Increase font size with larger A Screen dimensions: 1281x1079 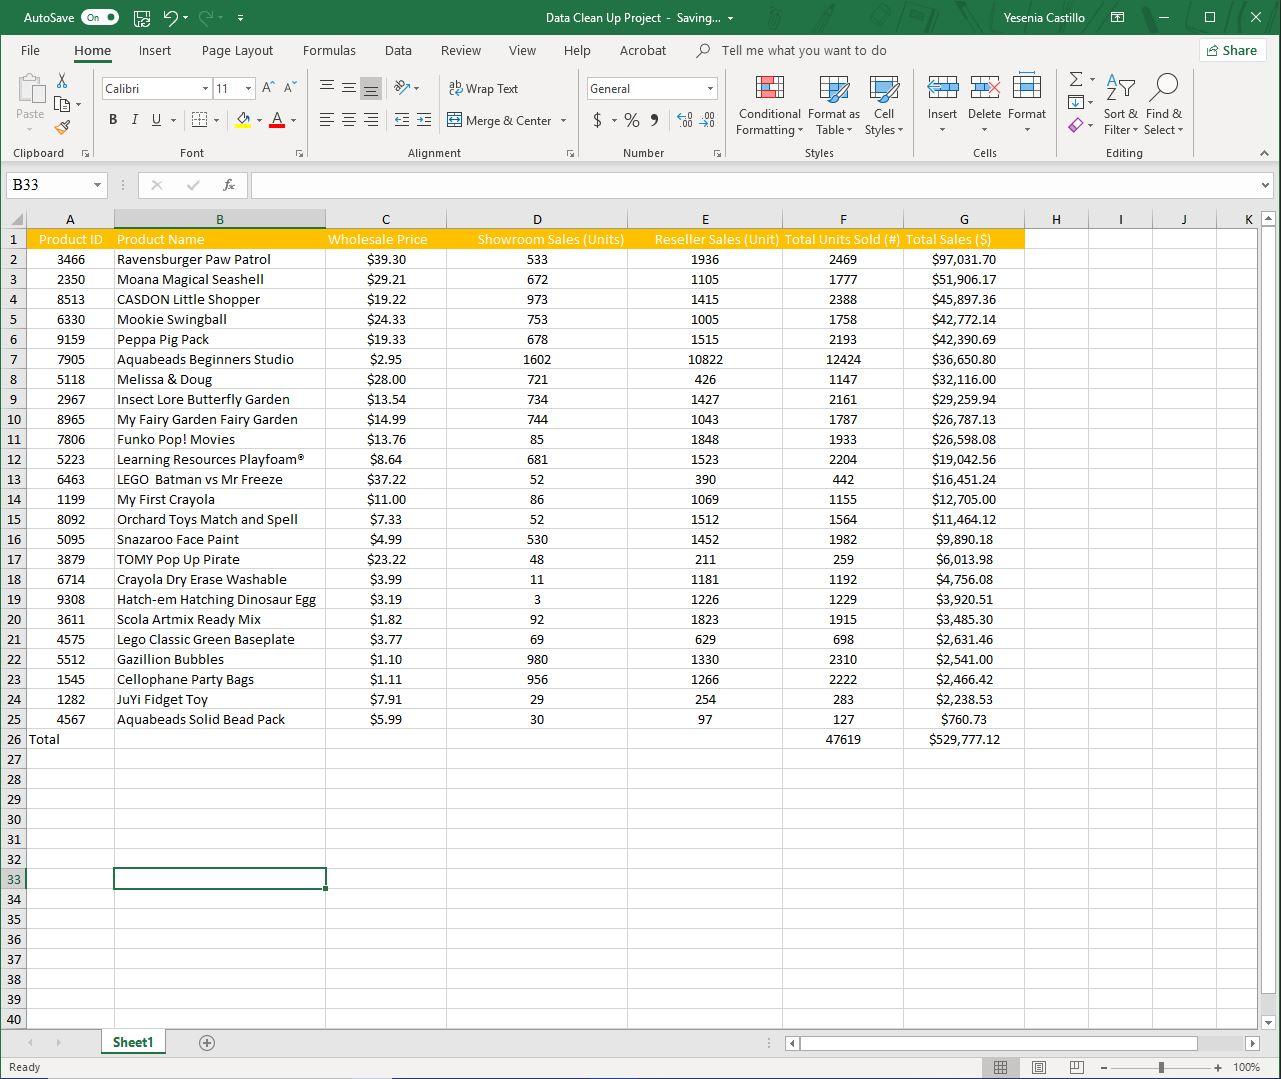click(268, 88)
